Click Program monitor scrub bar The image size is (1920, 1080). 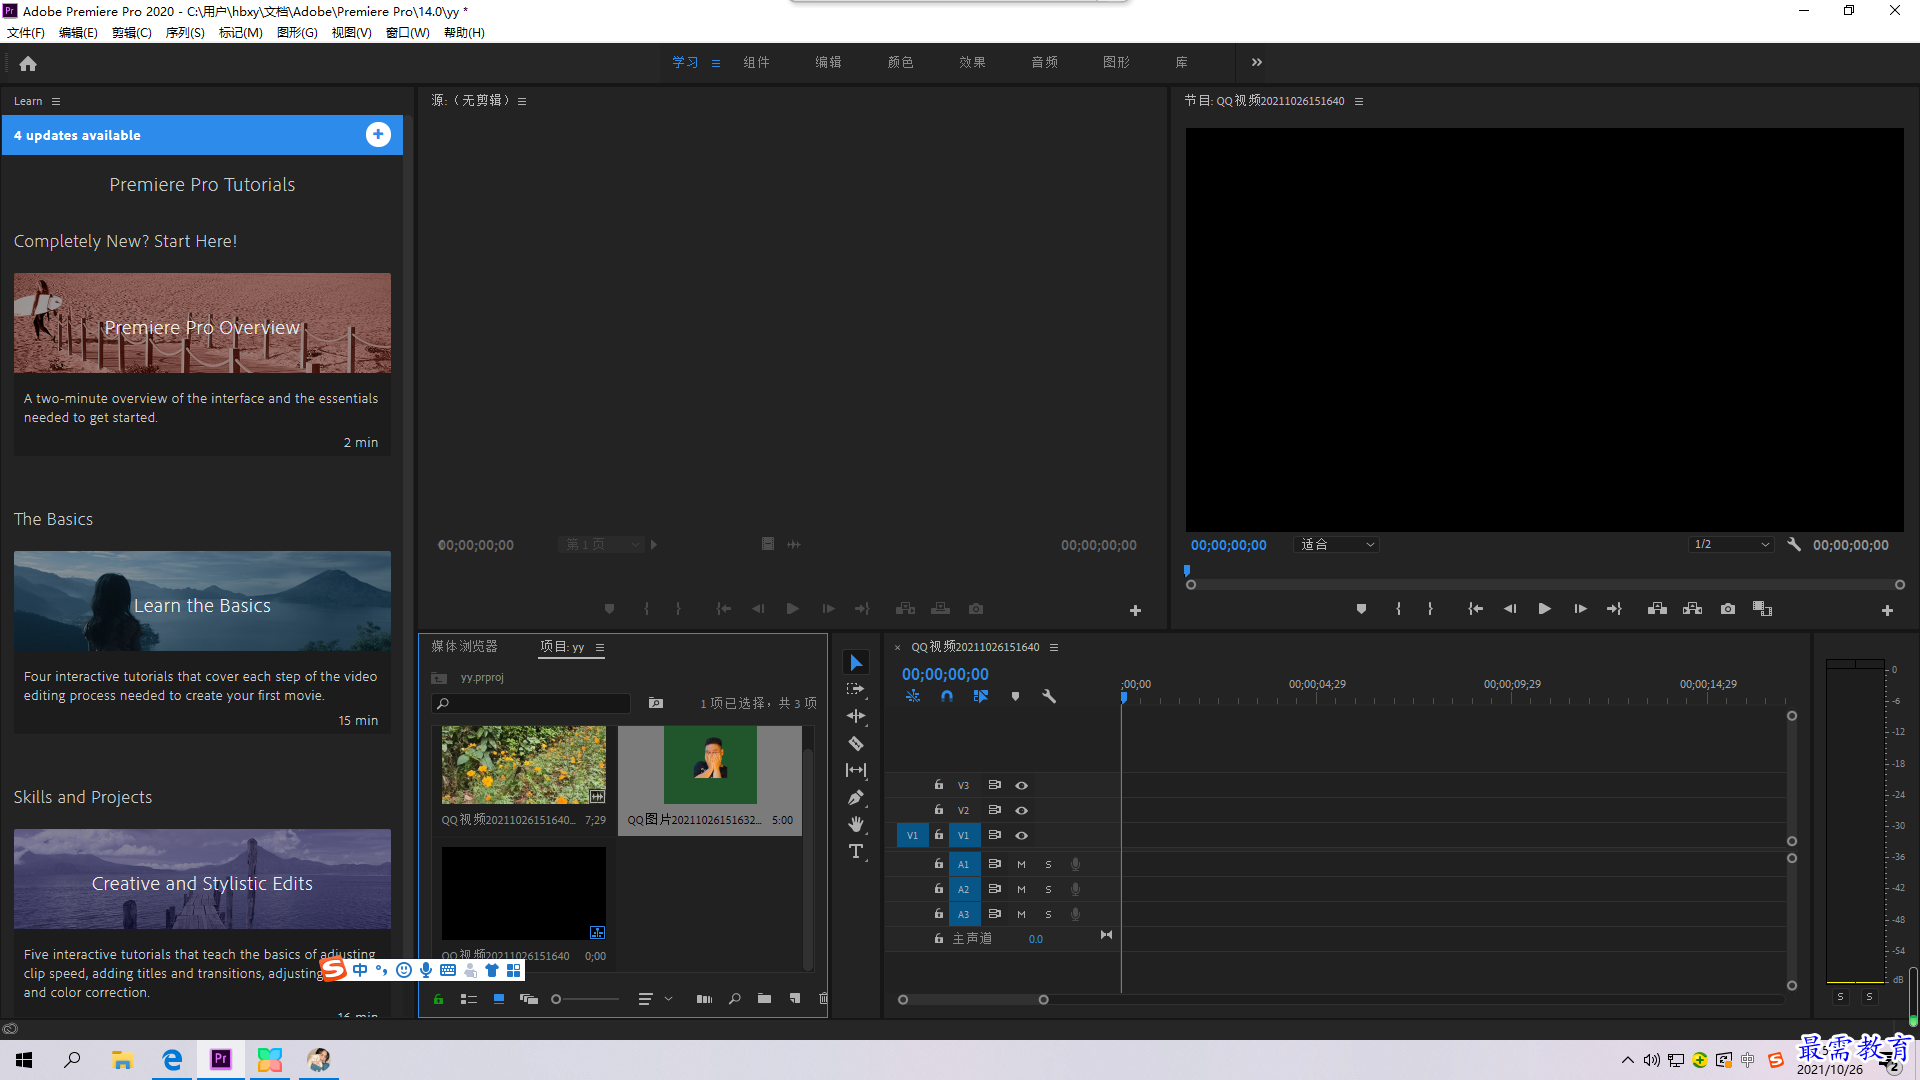(x=1545, y=585)
